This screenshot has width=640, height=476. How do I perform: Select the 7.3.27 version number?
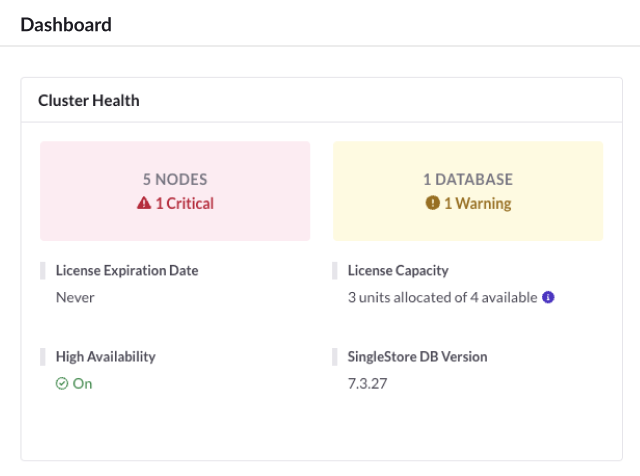click(x=367, y=384)
